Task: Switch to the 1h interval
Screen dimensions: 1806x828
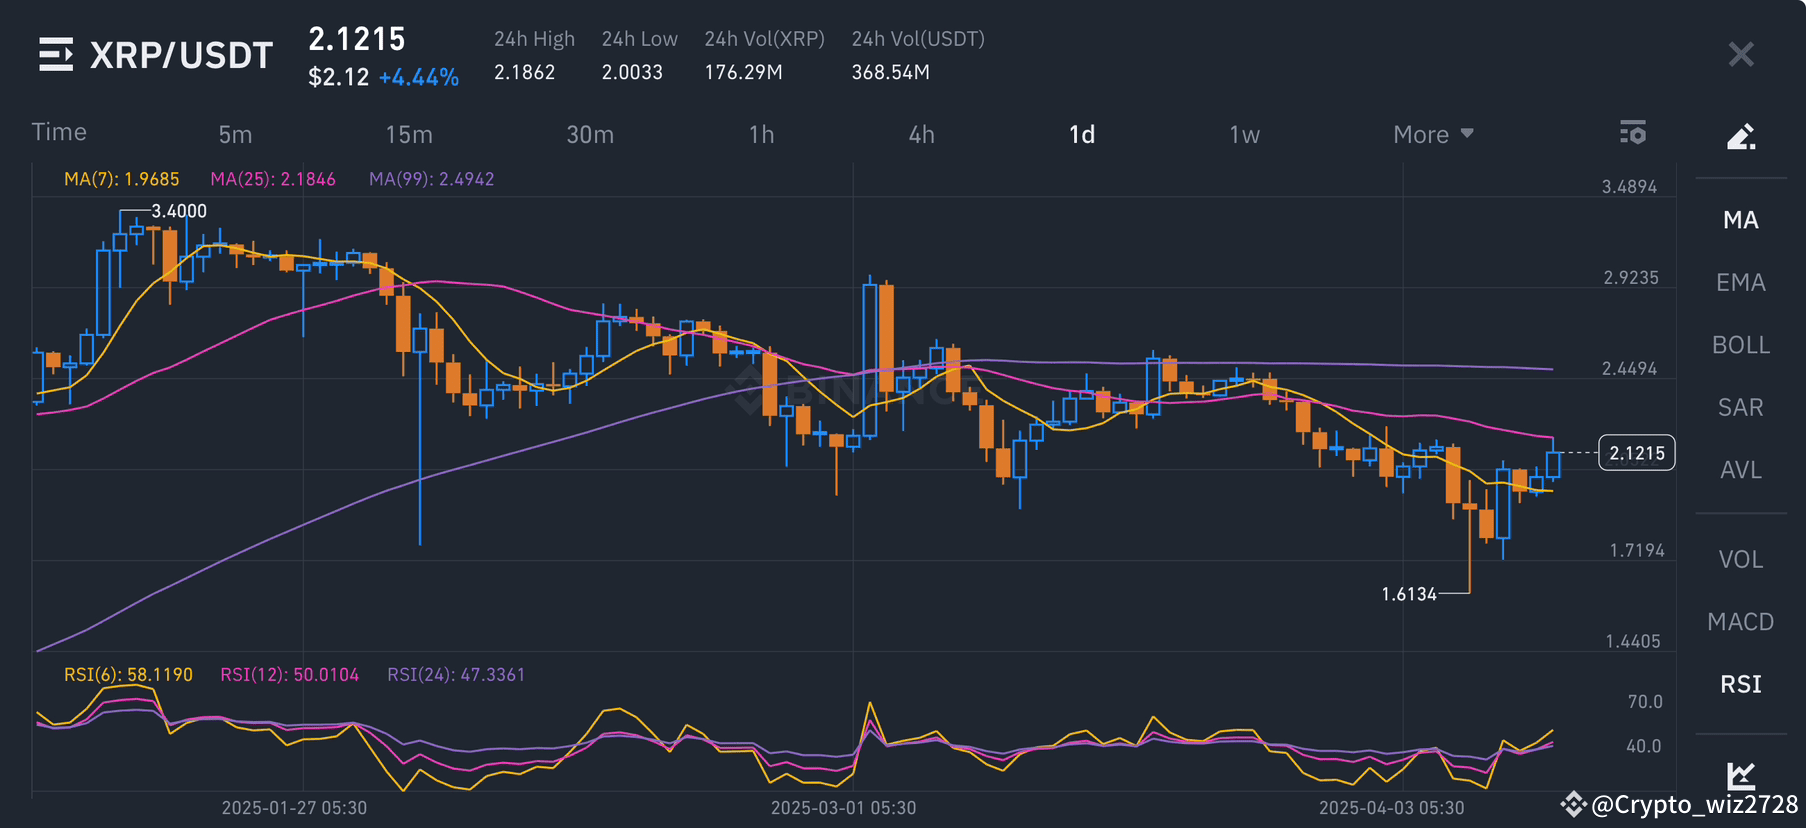Action: point(761,134)
